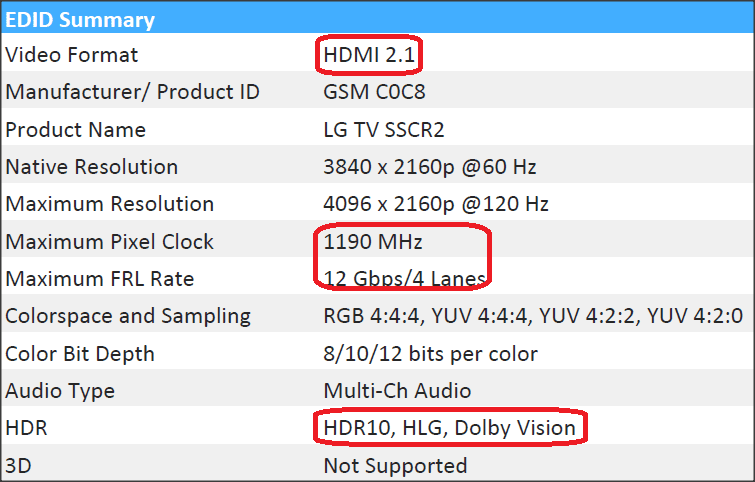
Task: Select the Maximum FRL Rate label
Action: 100,279
